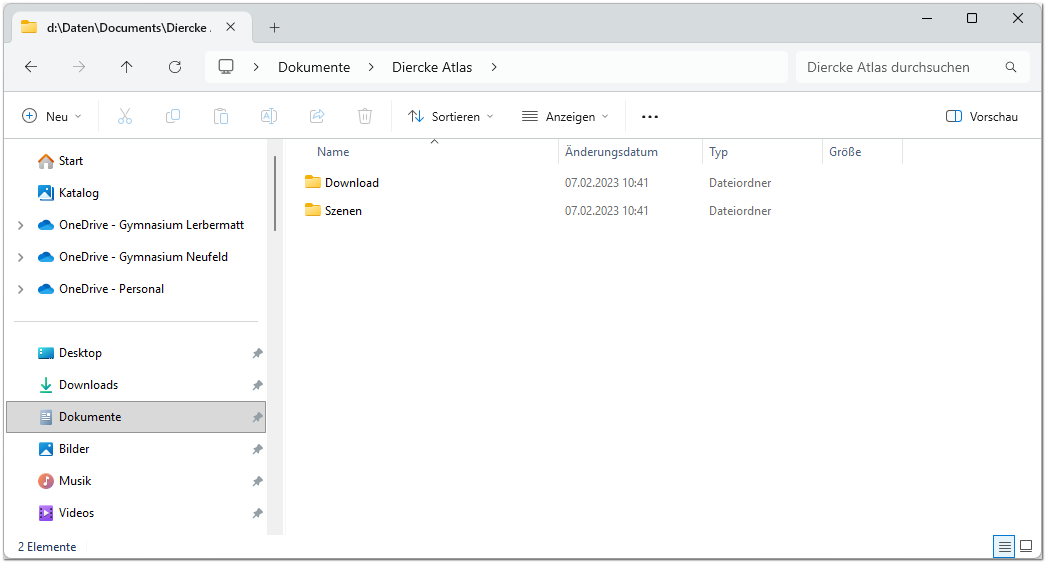Open the Anzeigen view dropdown

pos(565,117)
